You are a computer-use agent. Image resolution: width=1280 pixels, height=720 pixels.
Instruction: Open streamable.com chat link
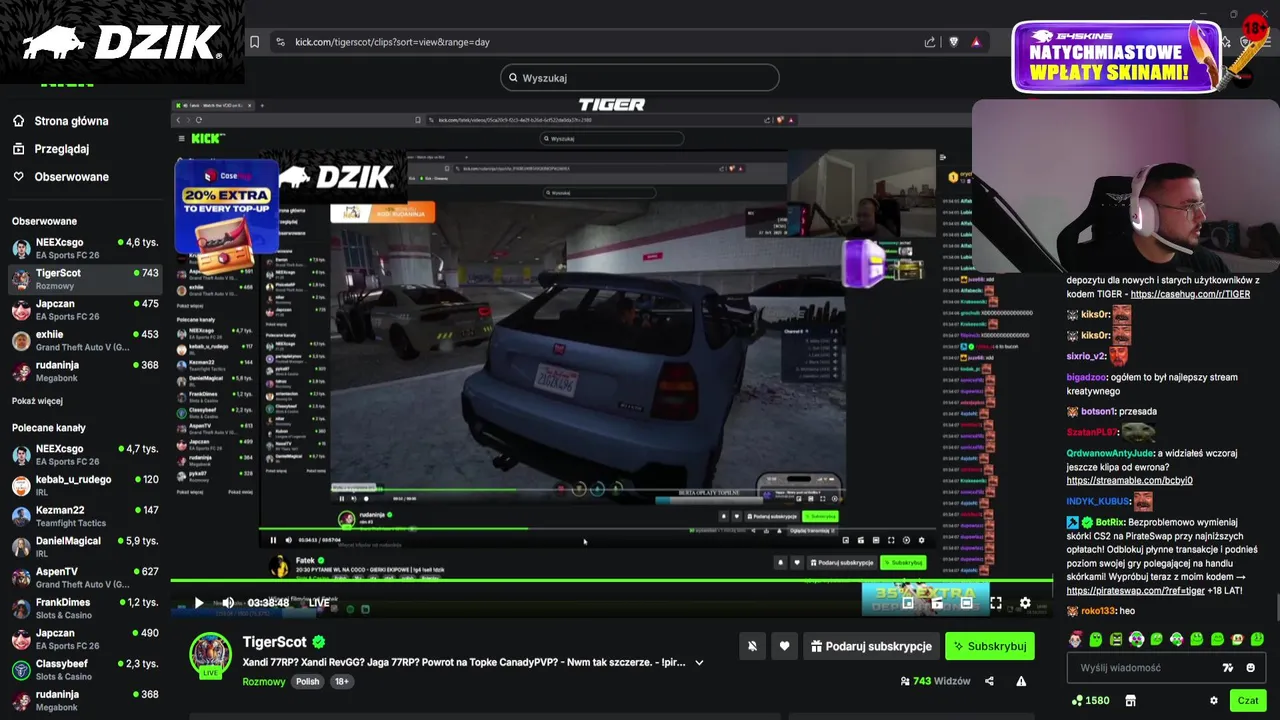pos(1129,481)
